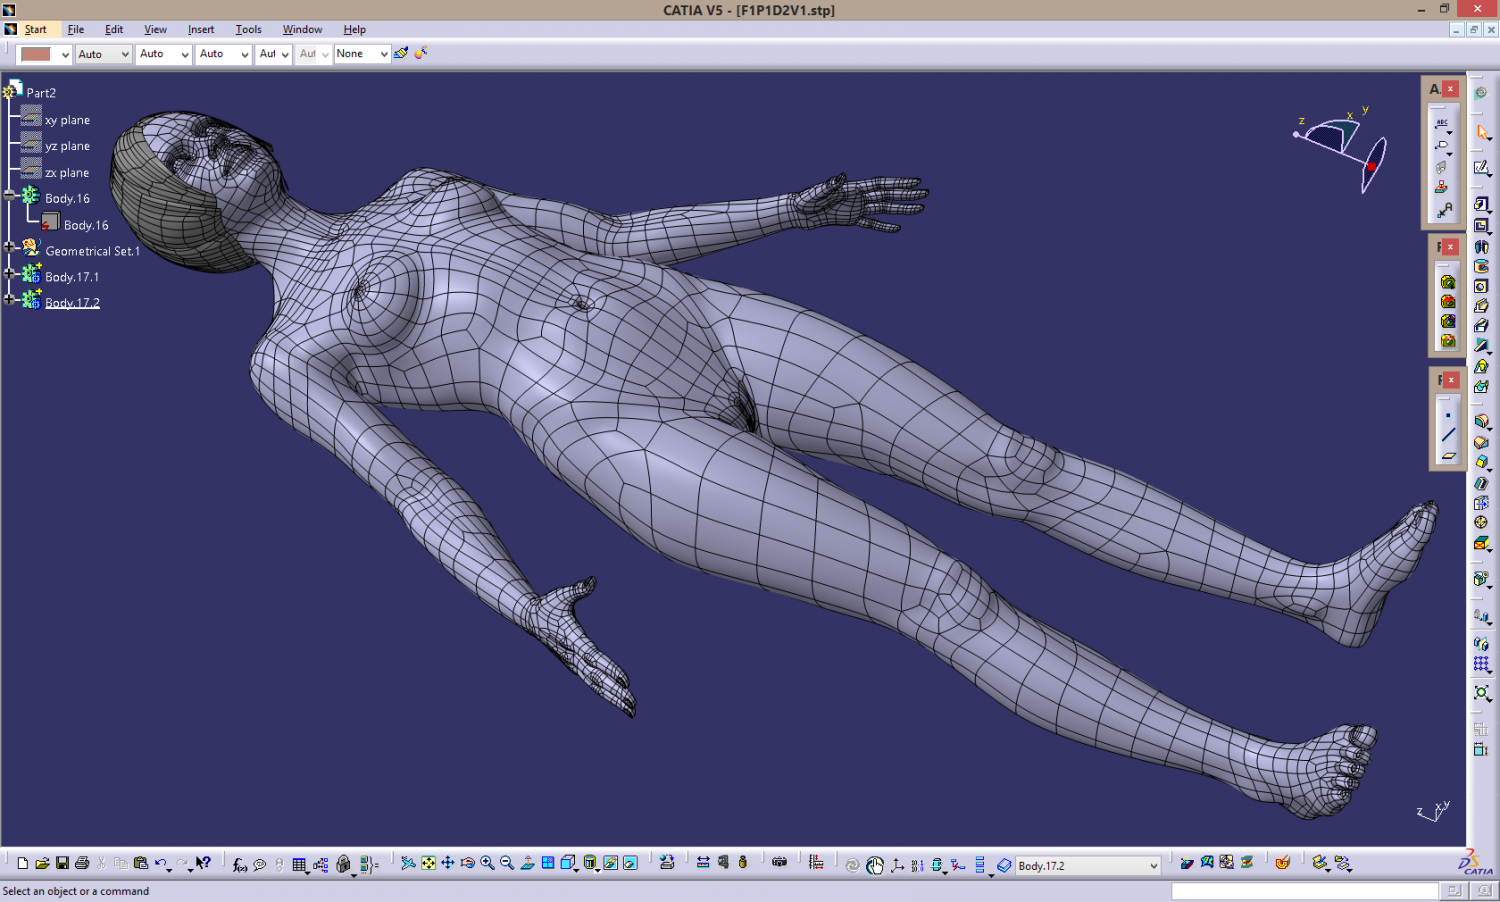The width and height of the screenshot is (1500, 902).
Task: Close the annotation floating palette
Action: [x=1450, y=89]
